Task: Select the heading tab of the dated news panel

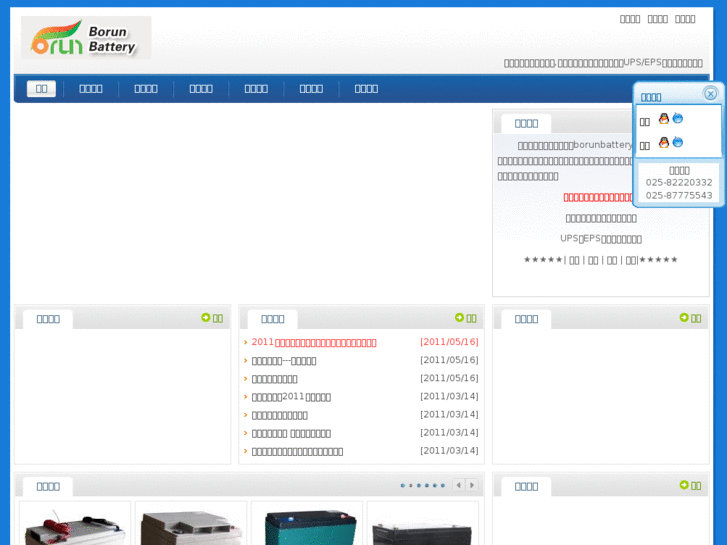Action: pos(273,319)
